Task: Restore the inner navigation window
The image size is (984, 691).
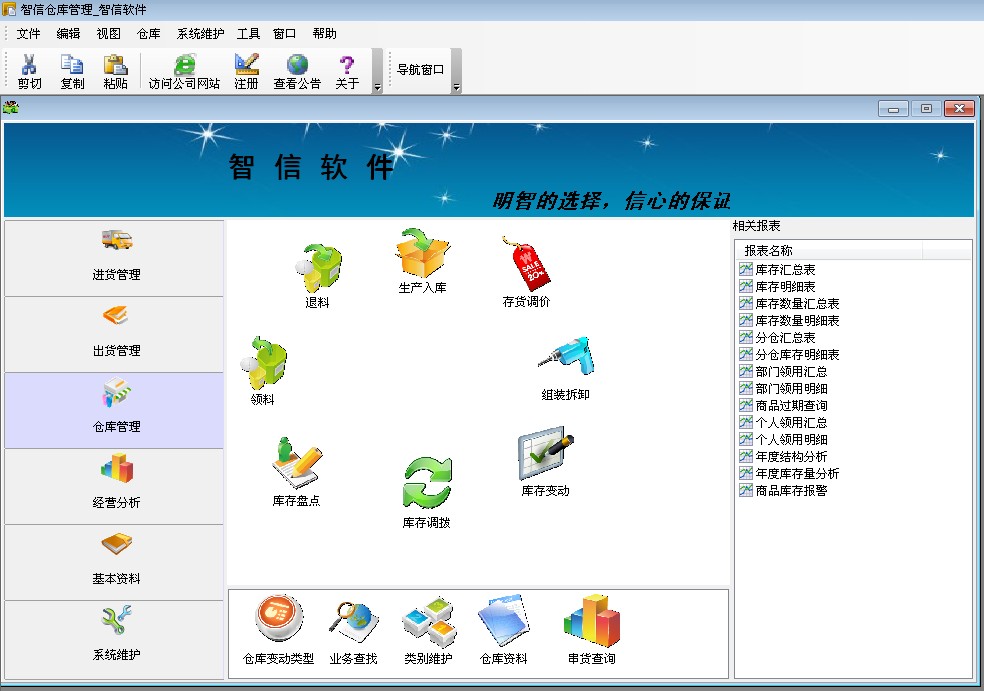Action: pyautogui.click(x=926, y=109)
